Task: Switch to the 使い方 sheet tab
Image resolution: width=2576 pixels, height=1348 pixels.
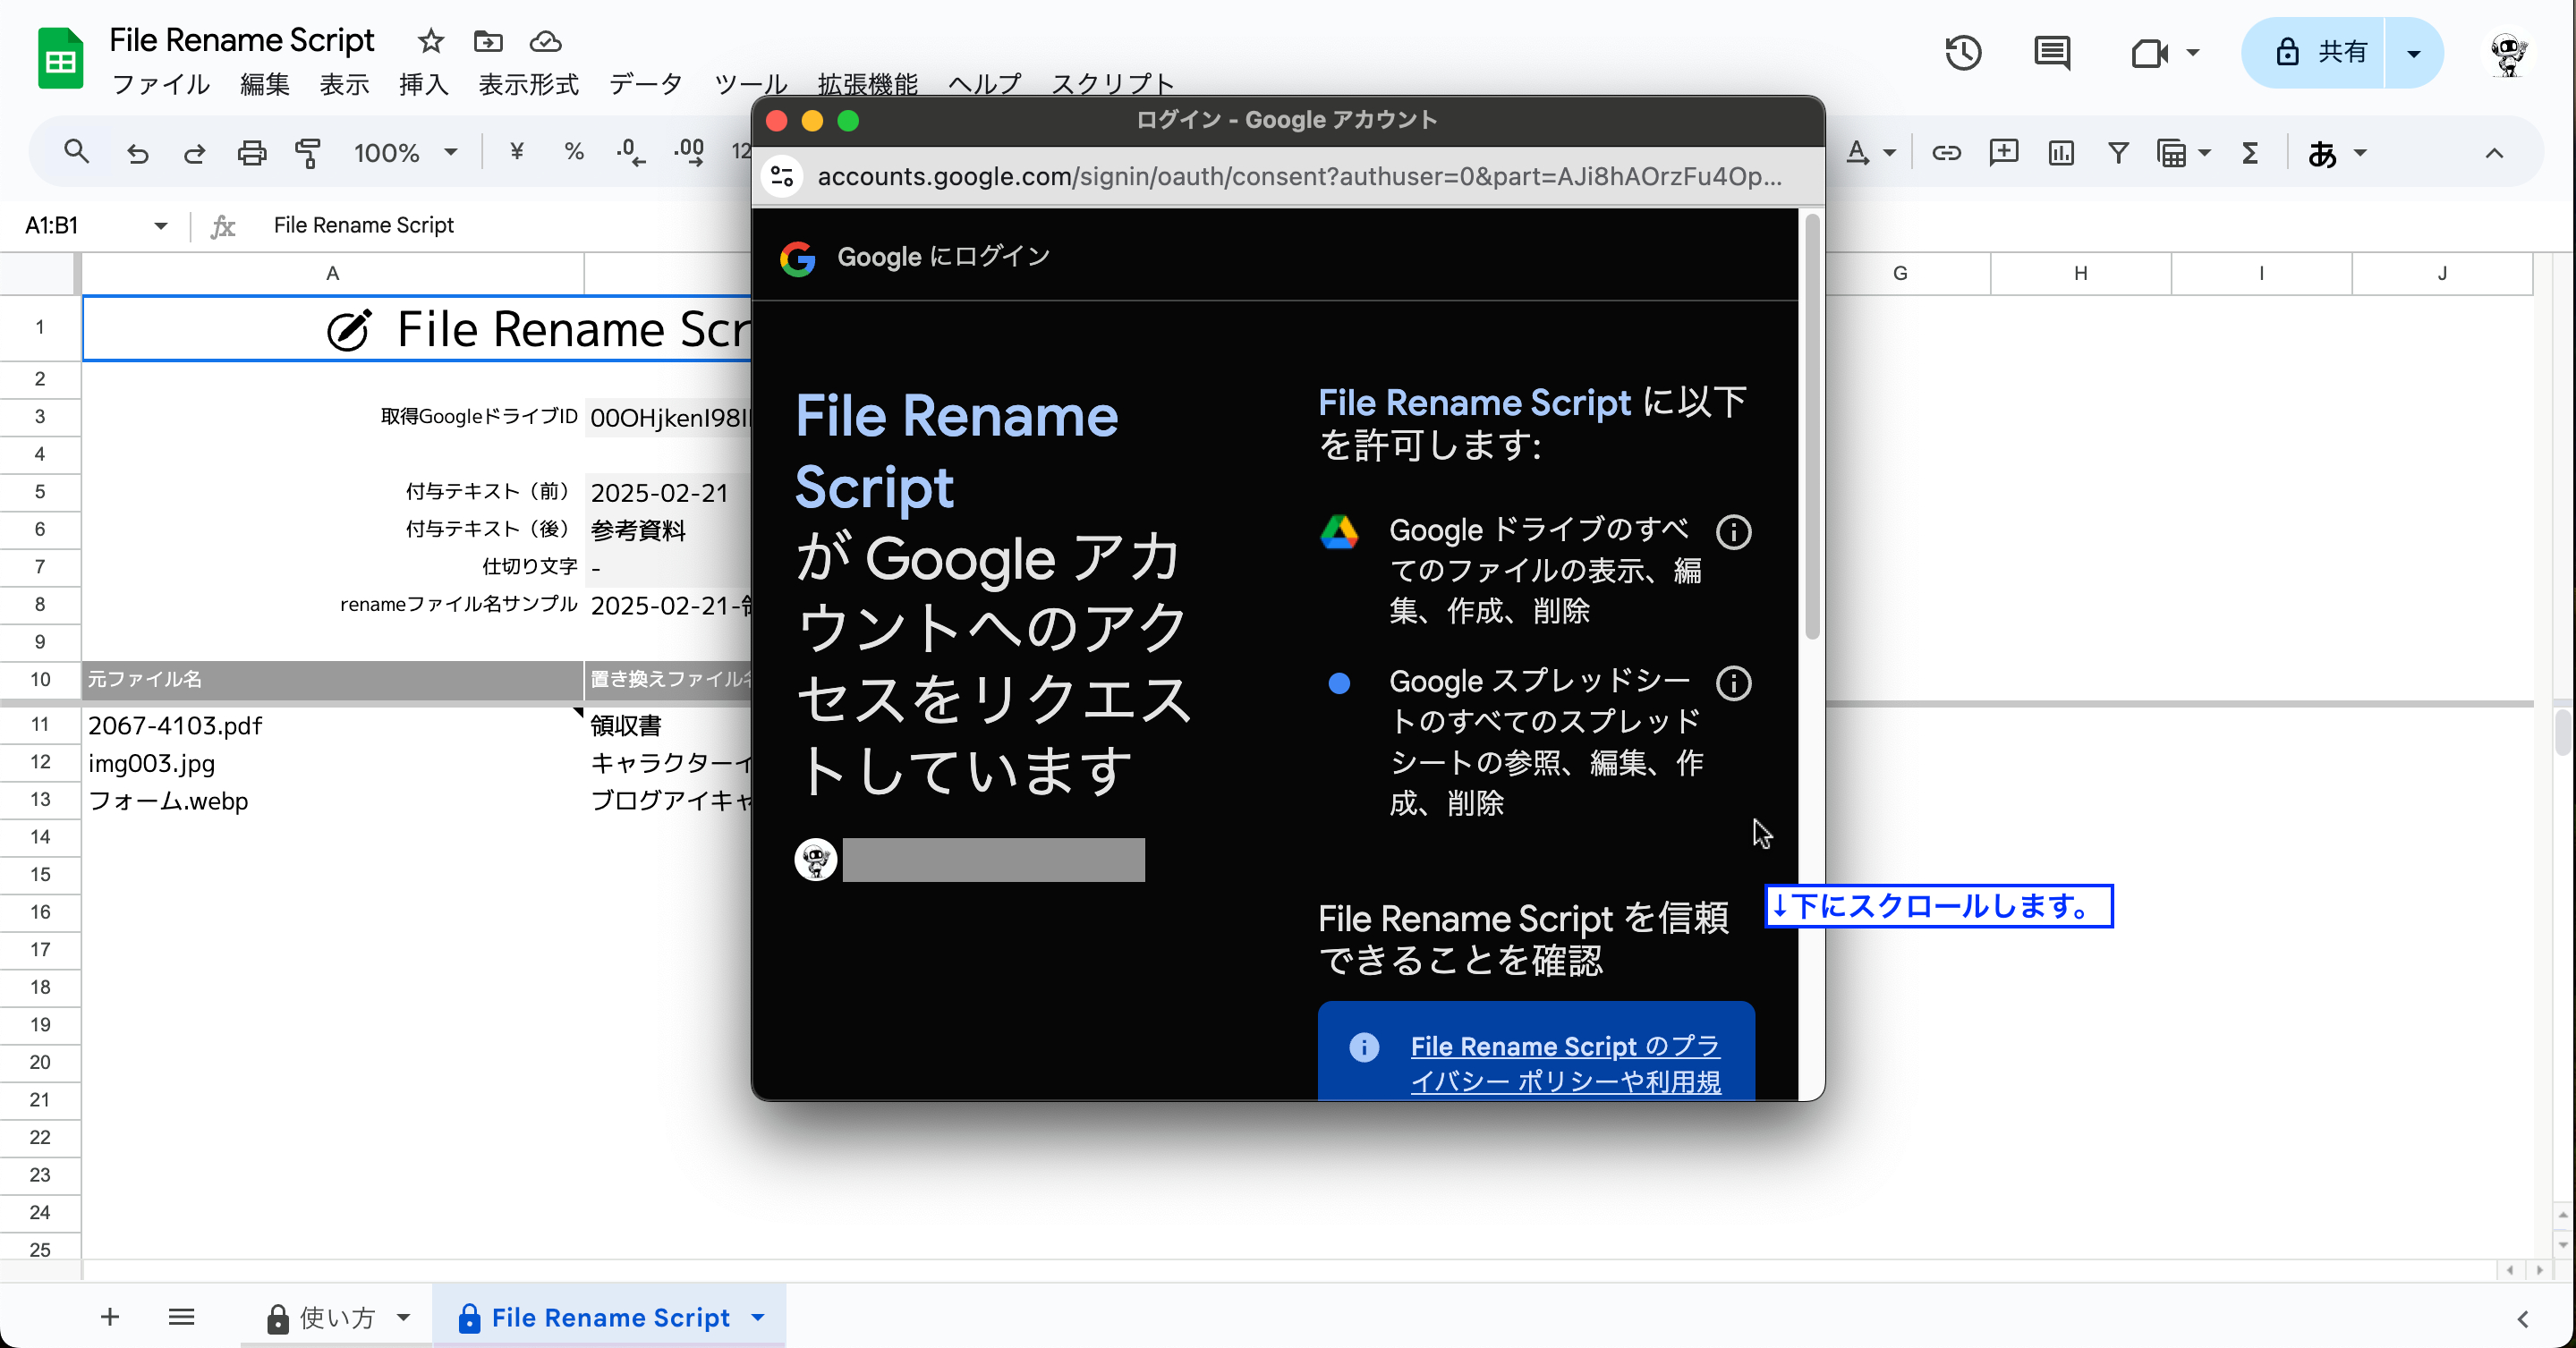Action: coord(338,1317)
